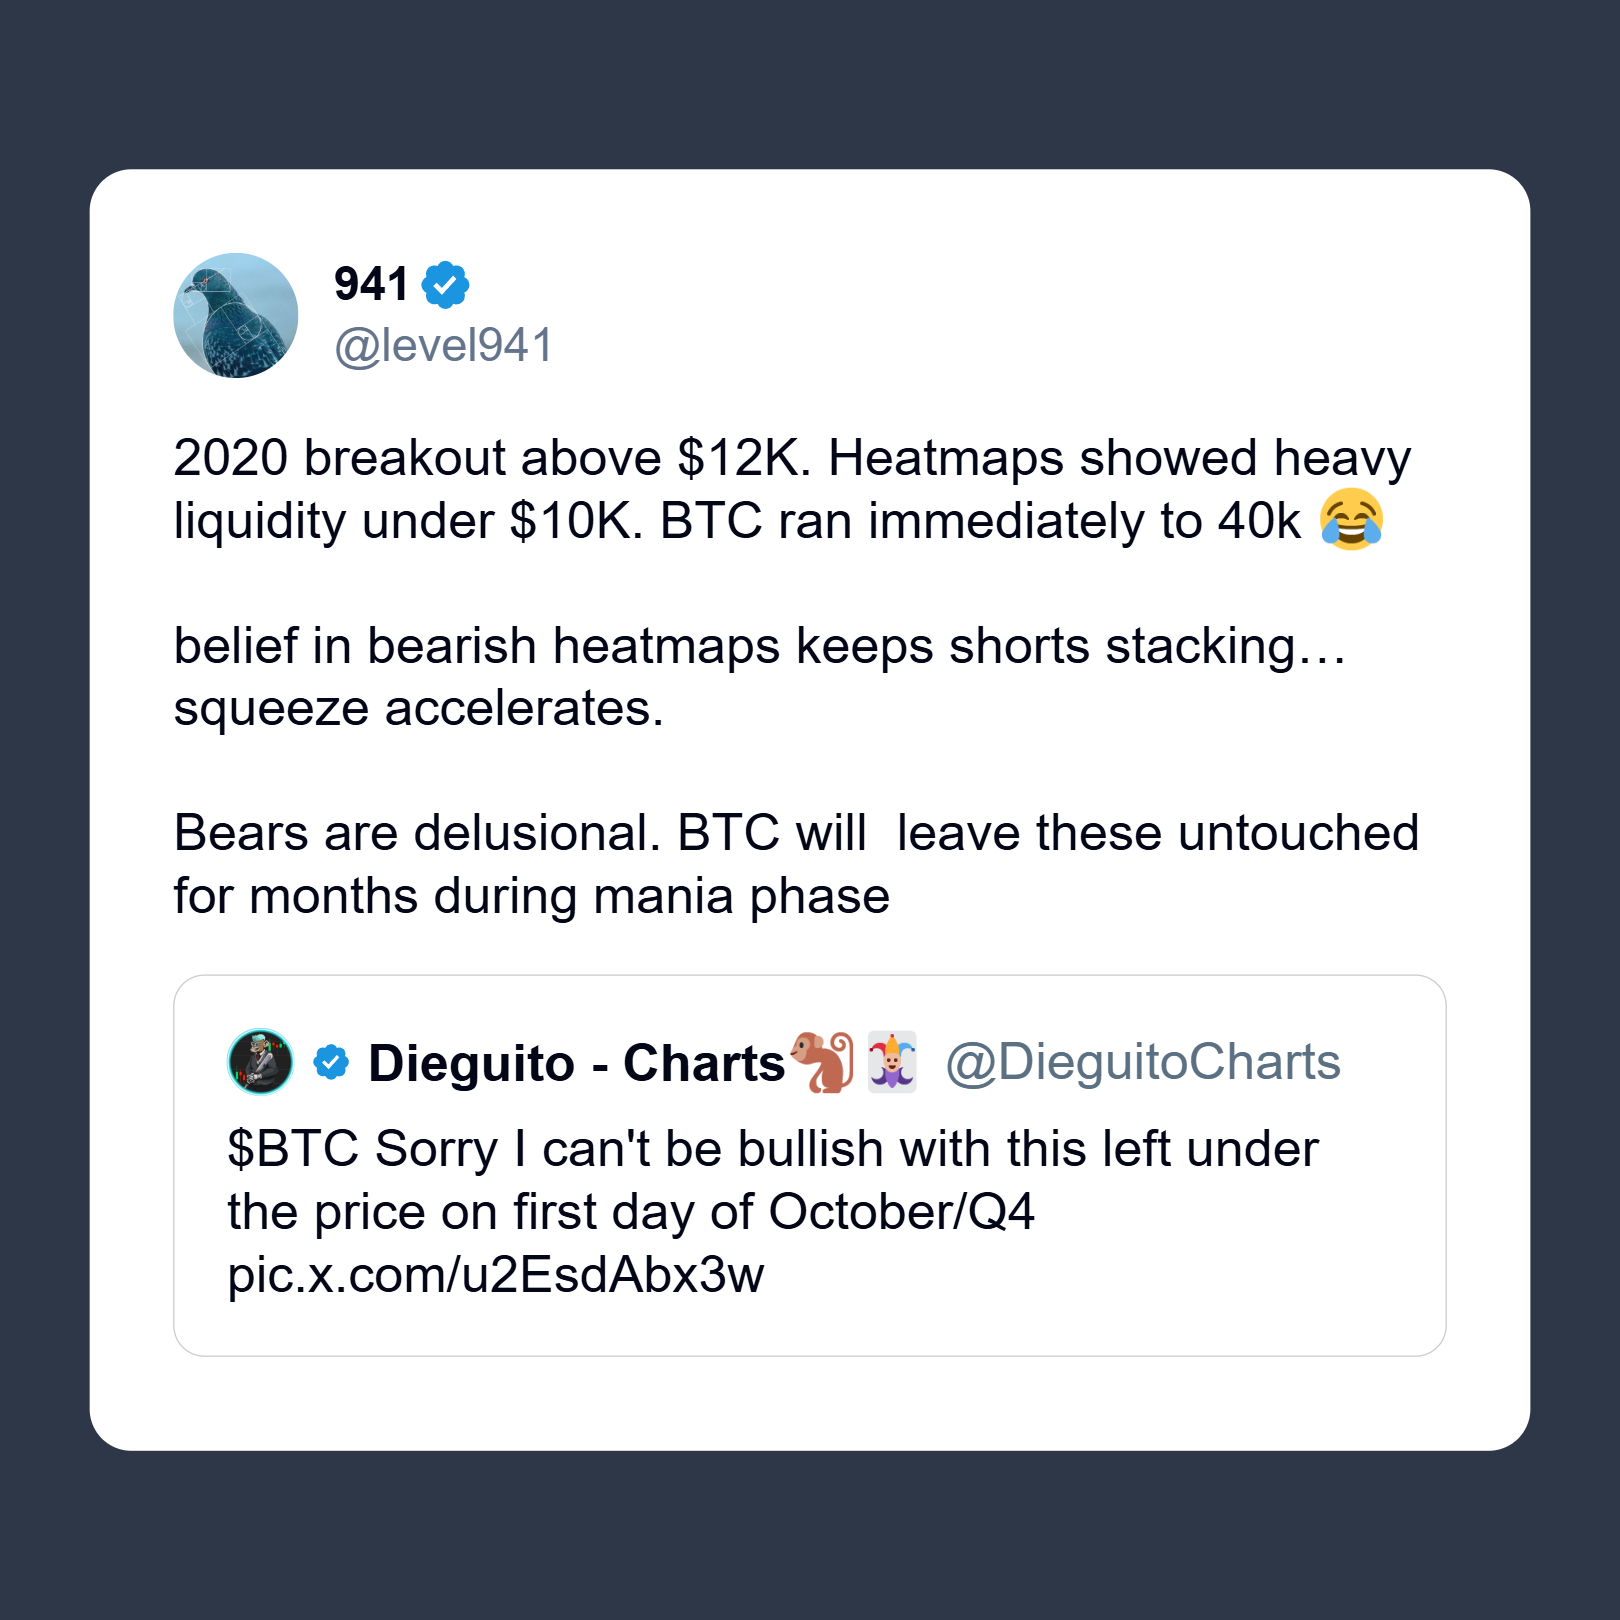Click the 'belief in bearish heatmaps' line
The width and height of the screenshot is (1620, 1620).
coord(759,646)
